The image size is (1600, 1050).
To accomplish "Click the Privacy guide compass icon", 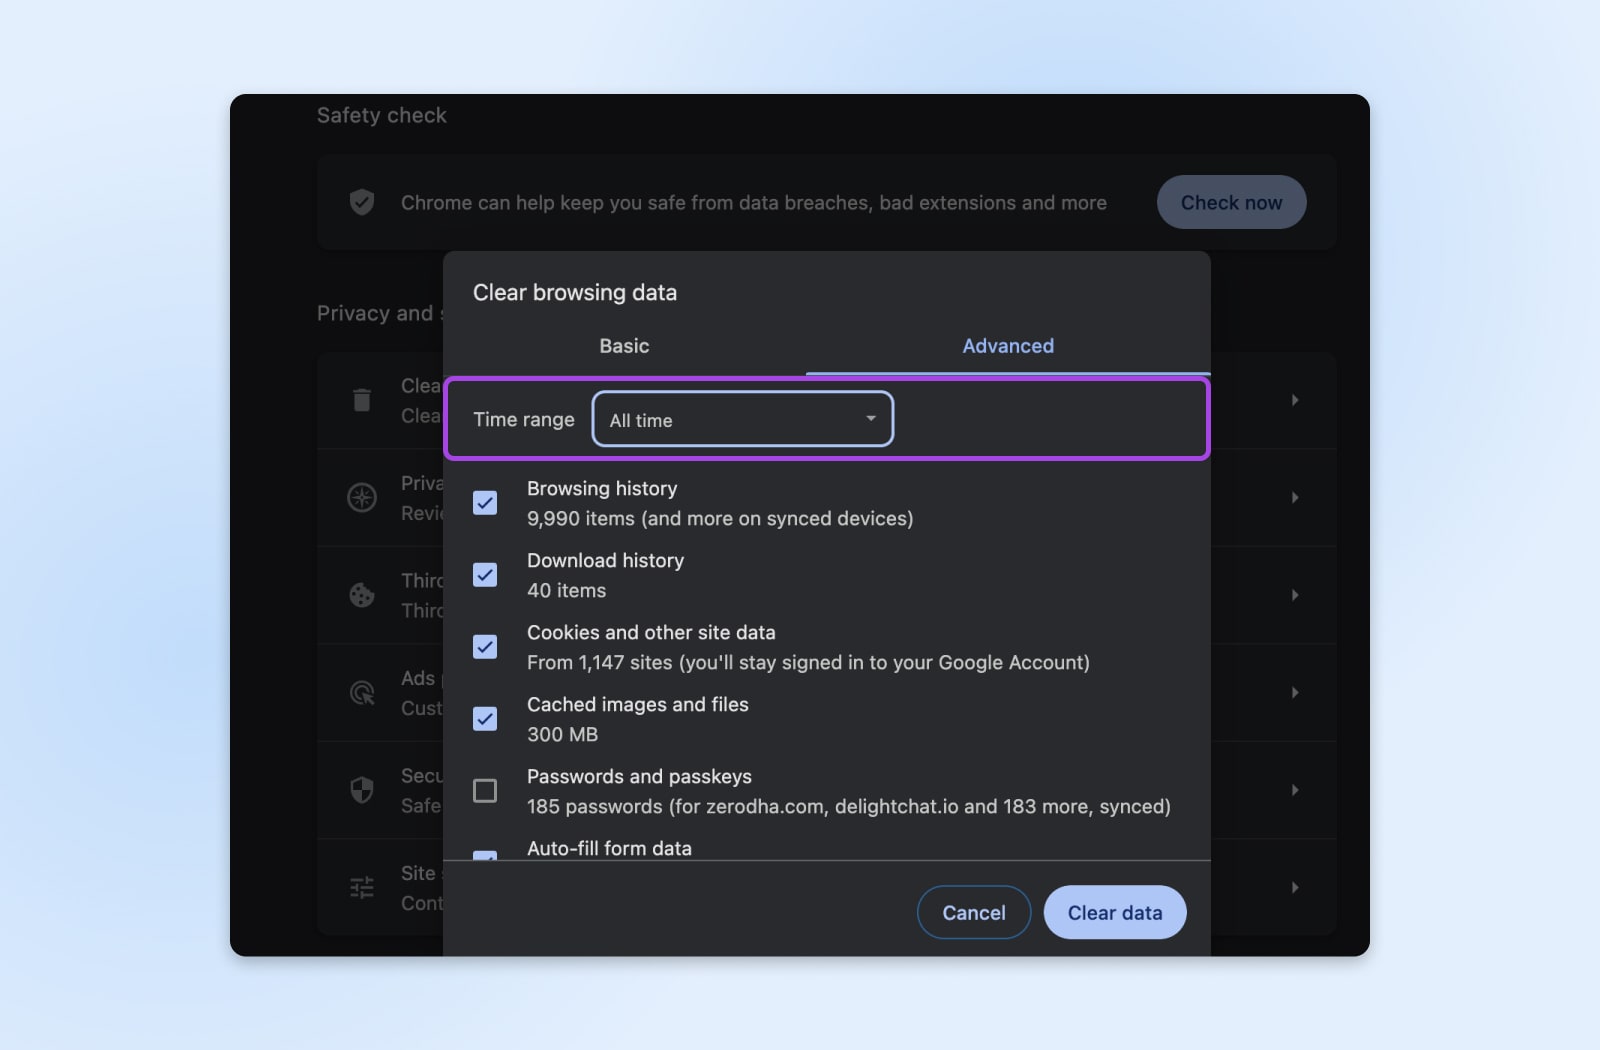I will pos(362,497).
